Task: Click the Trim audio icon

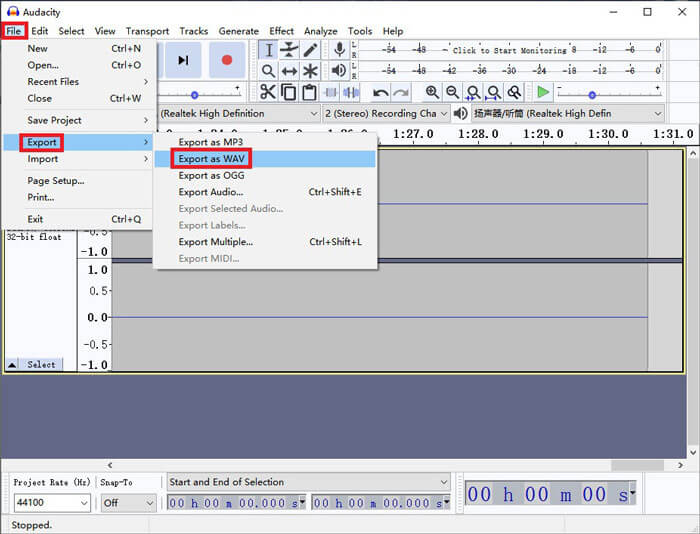Action: (330, 92)
